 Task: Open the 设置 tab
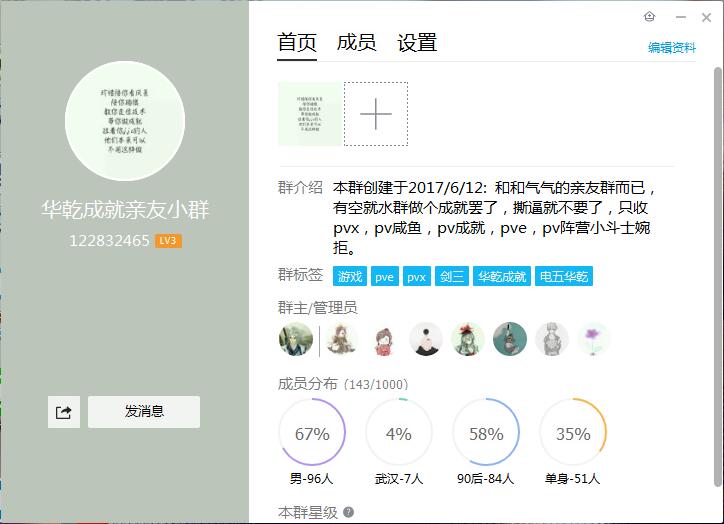coord(417,42)
